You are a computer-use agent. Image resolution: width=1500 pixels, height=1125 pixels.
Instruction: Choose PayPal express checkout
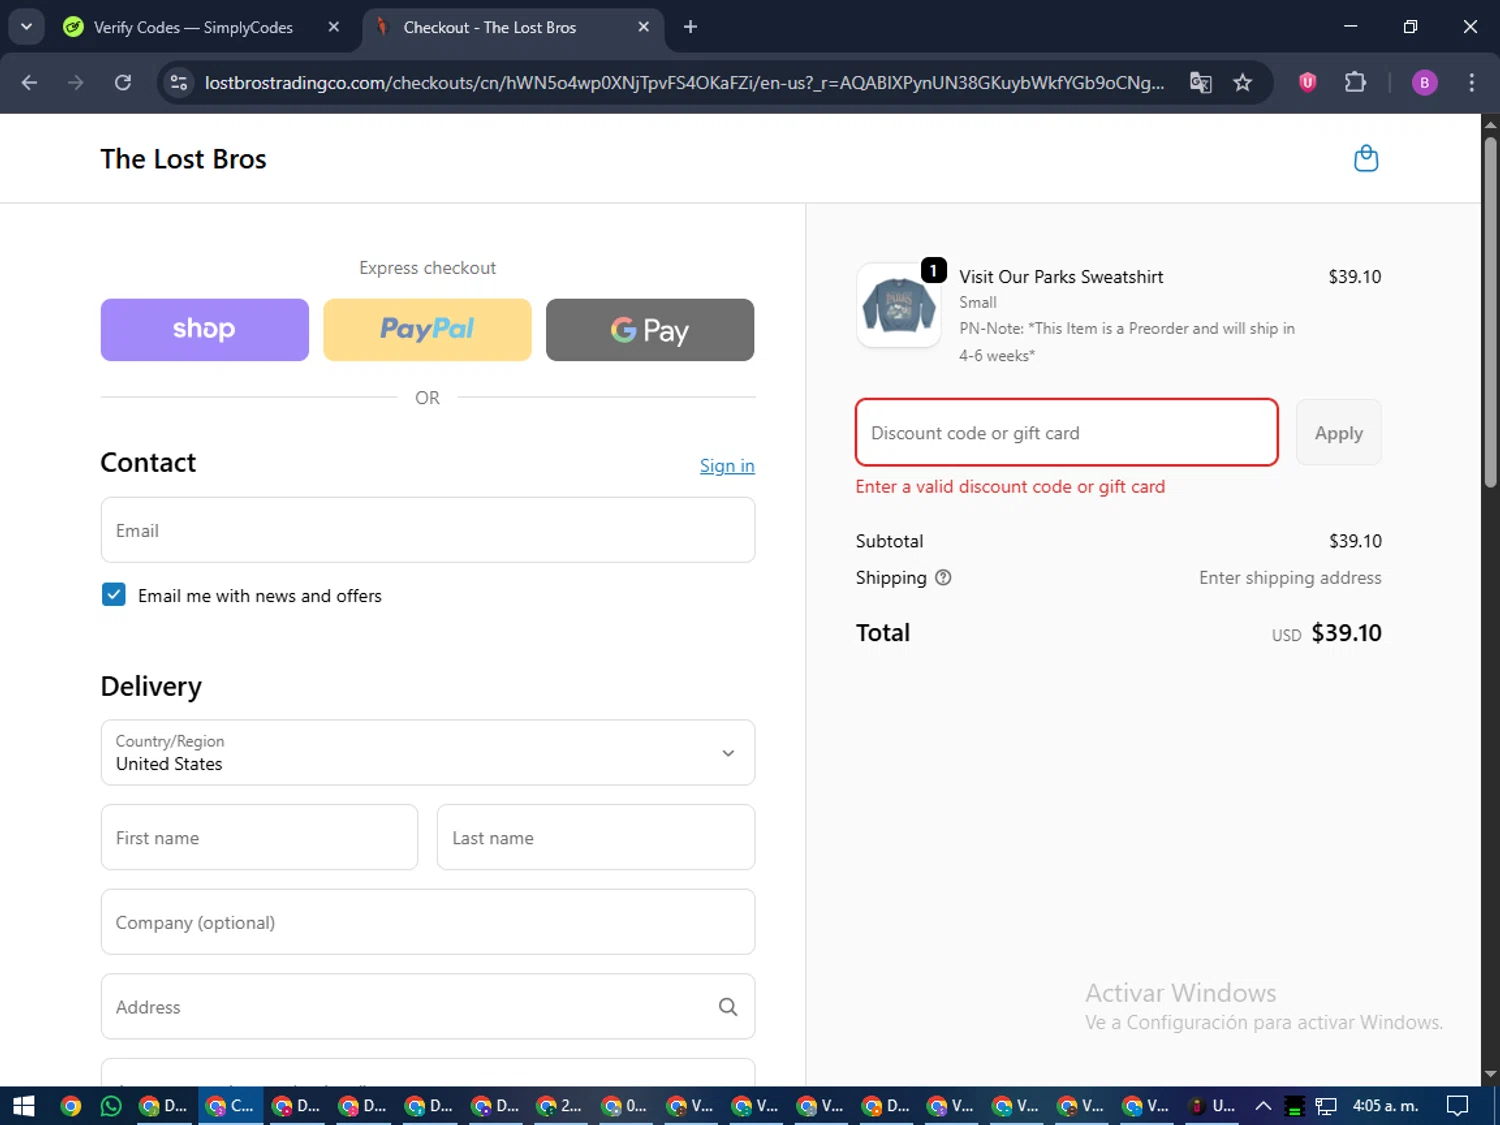(427, 330)
